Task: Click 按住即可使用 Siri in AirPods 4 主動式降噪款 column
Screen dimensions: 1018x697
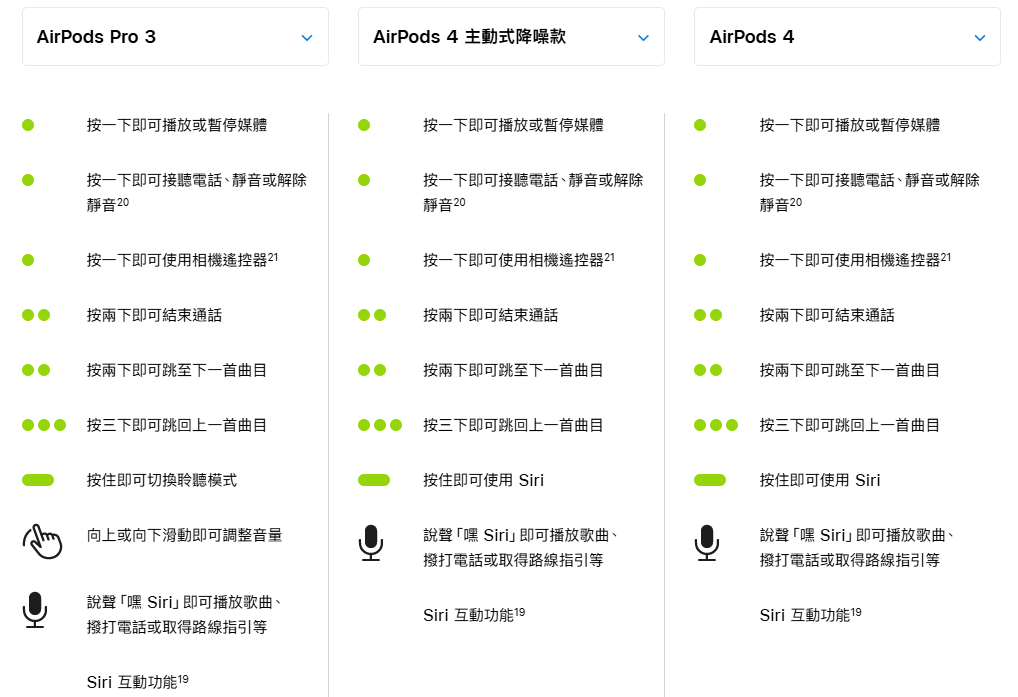Action: click(x=484, y=480)
